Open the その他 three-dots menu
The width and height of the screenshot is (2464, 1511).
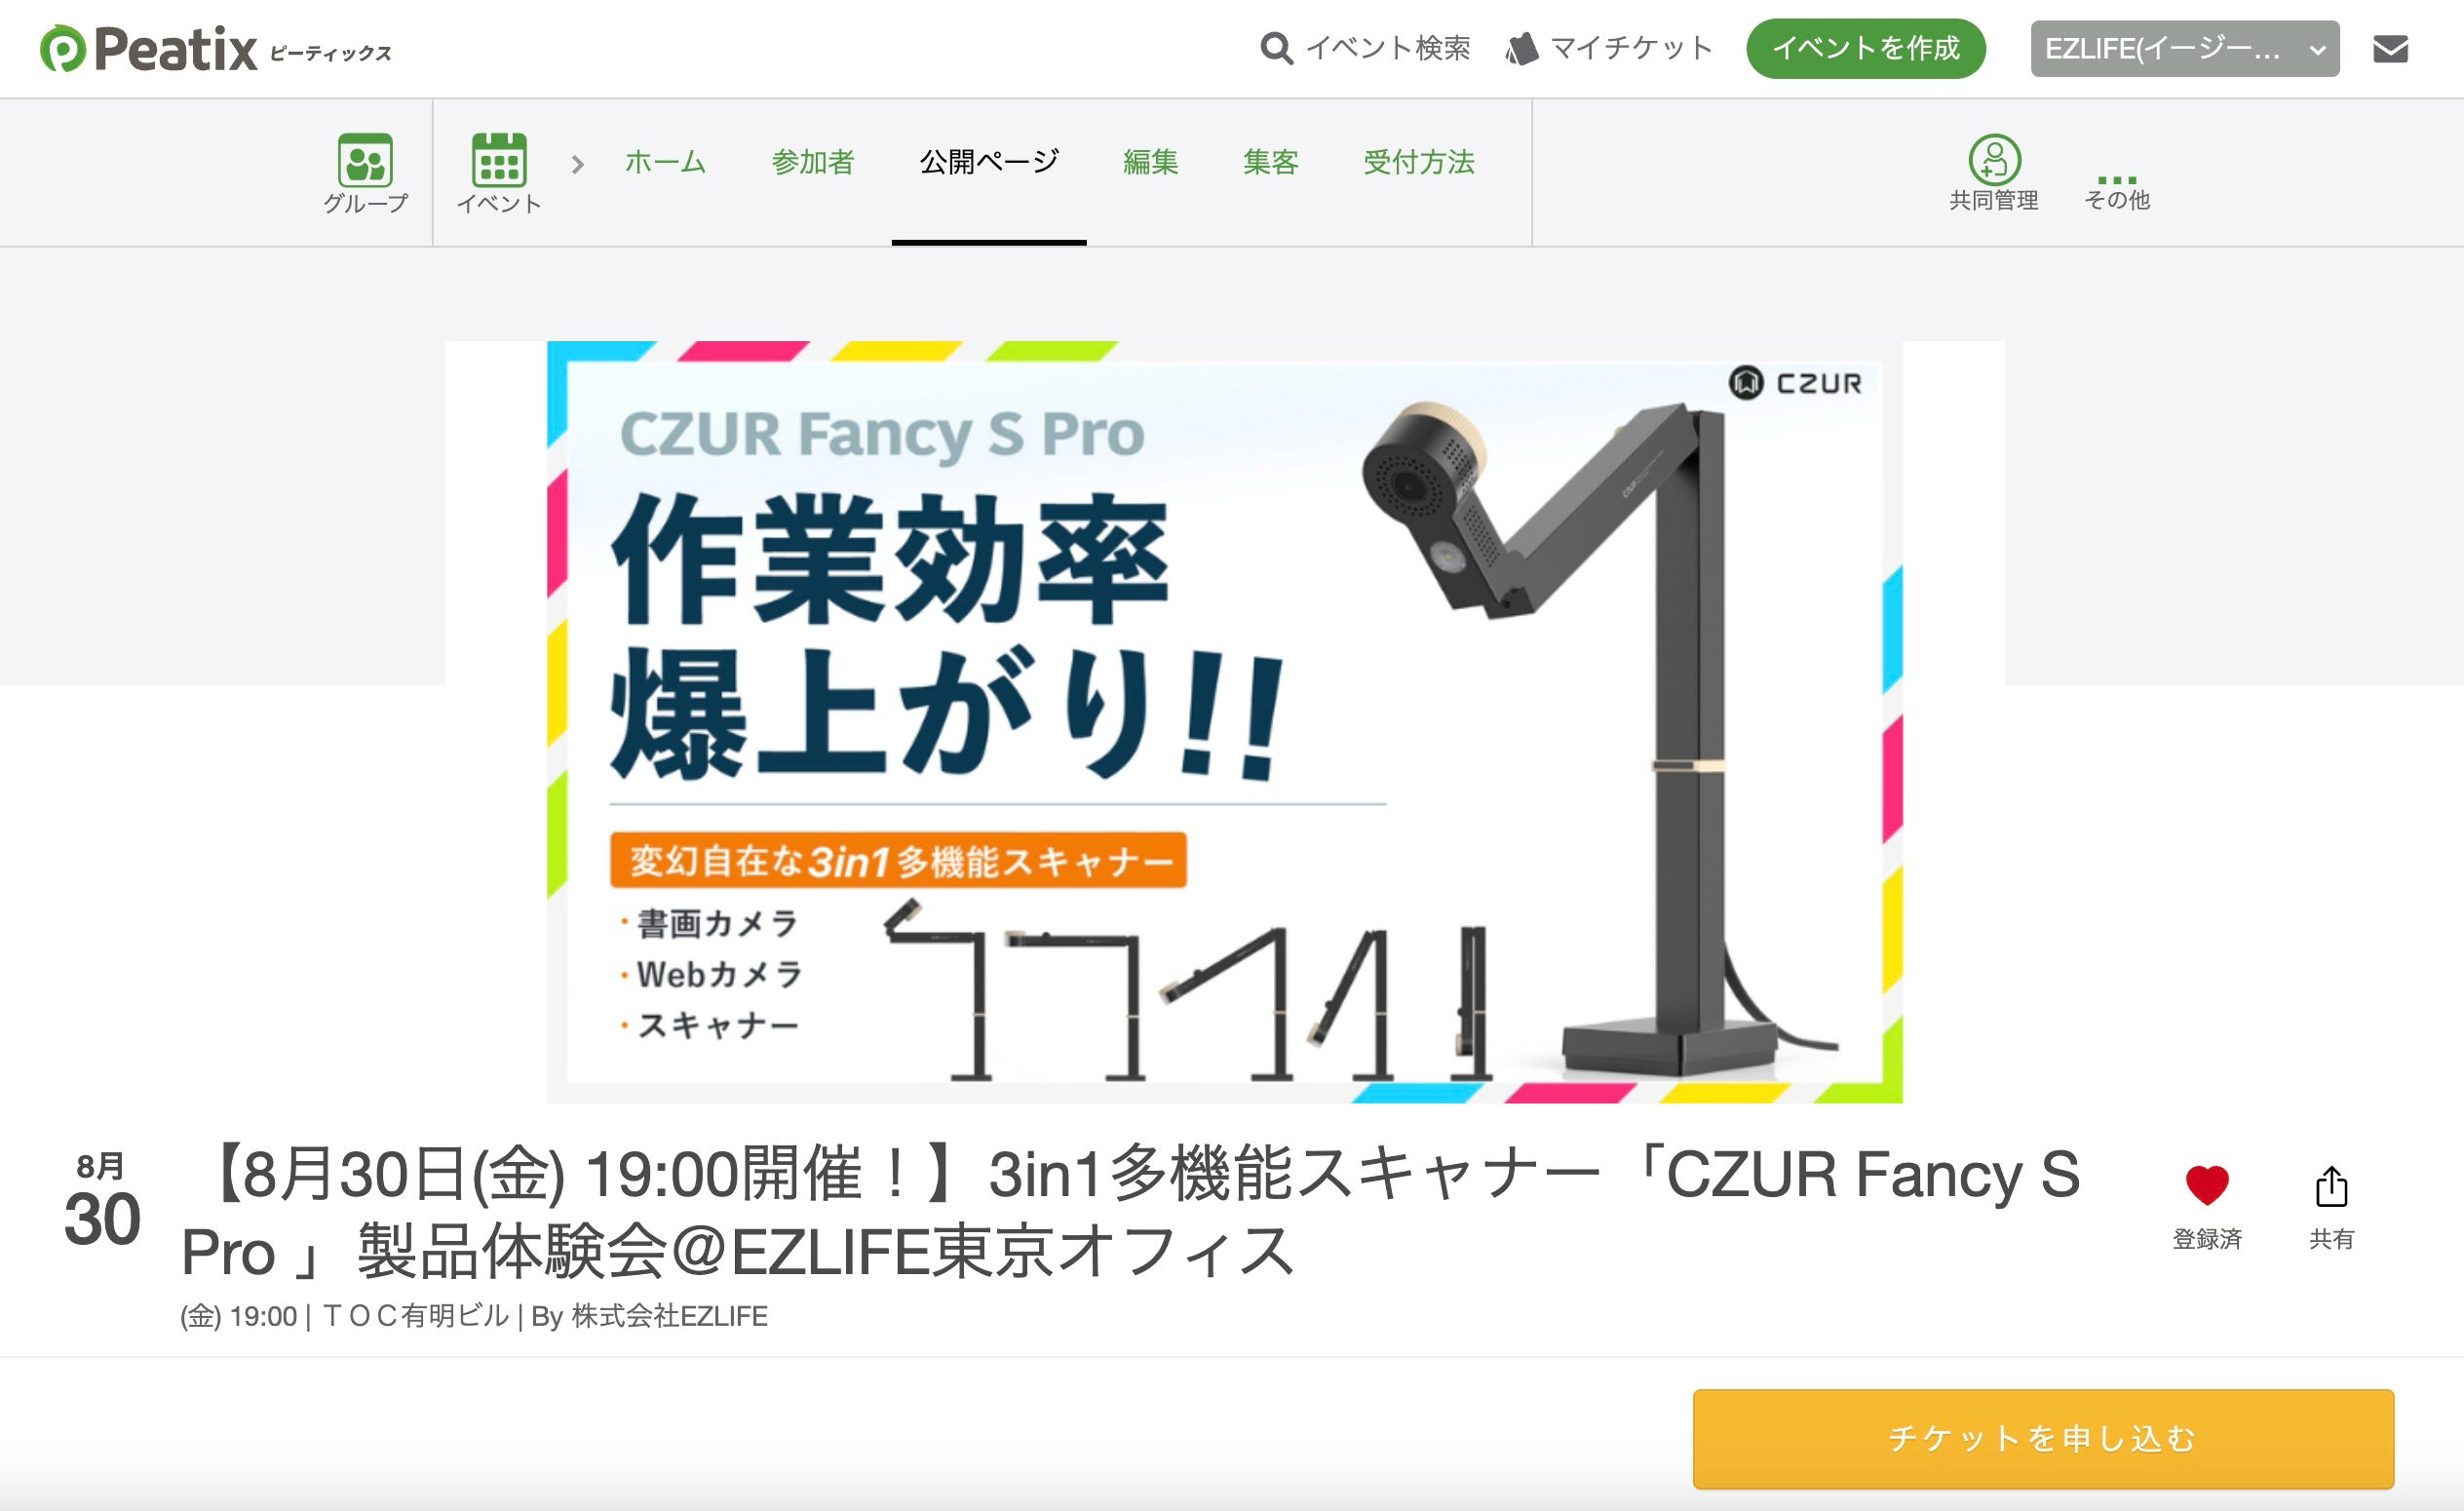click(x=2117, y=180)
